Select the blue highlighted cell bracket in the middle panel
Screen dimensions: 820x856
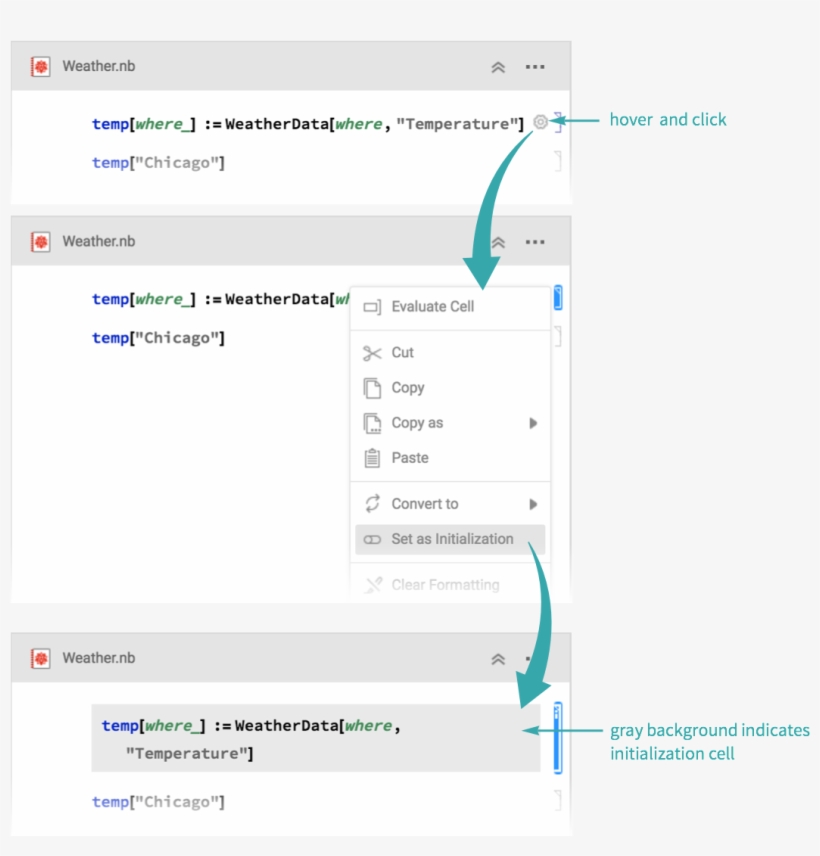tap(557, 298)
